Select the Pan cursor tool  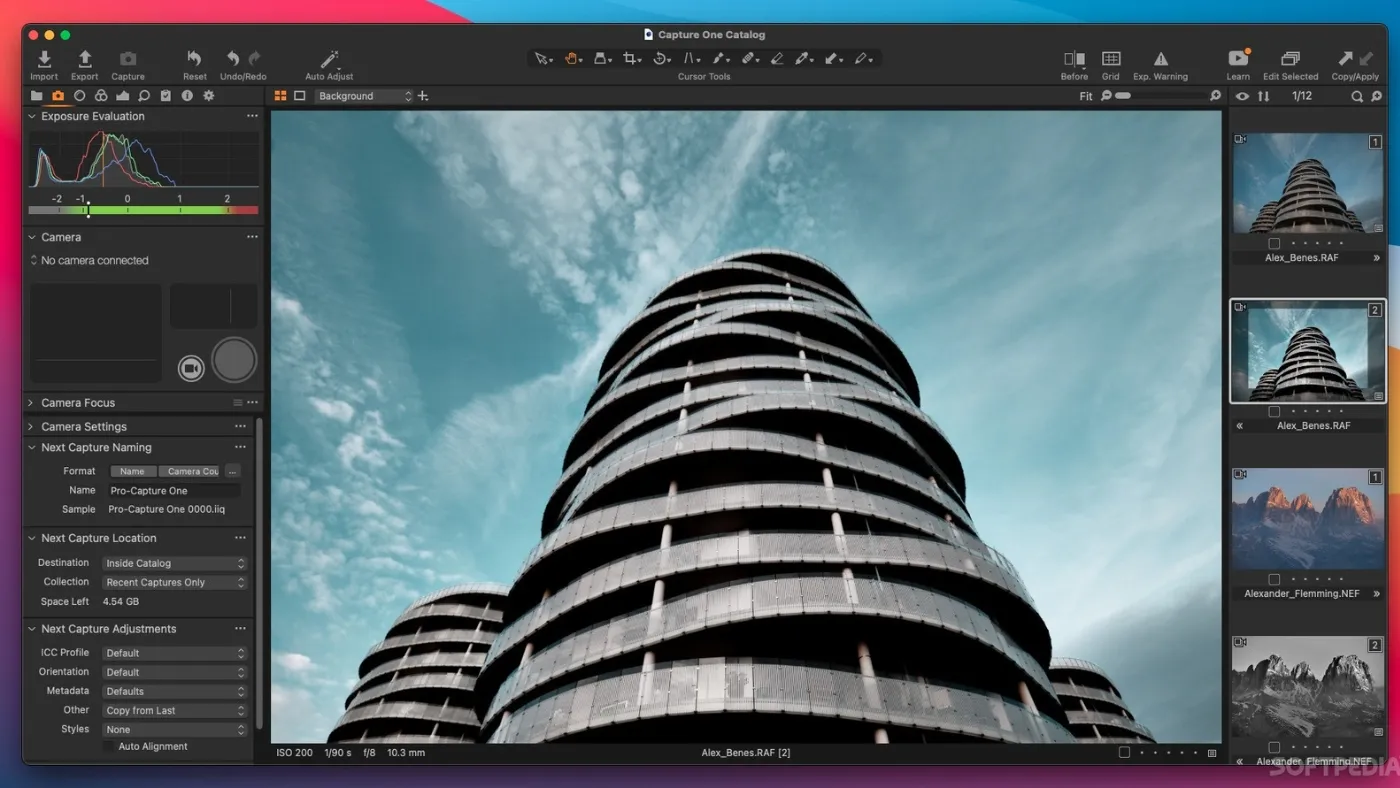coord(573,58)
